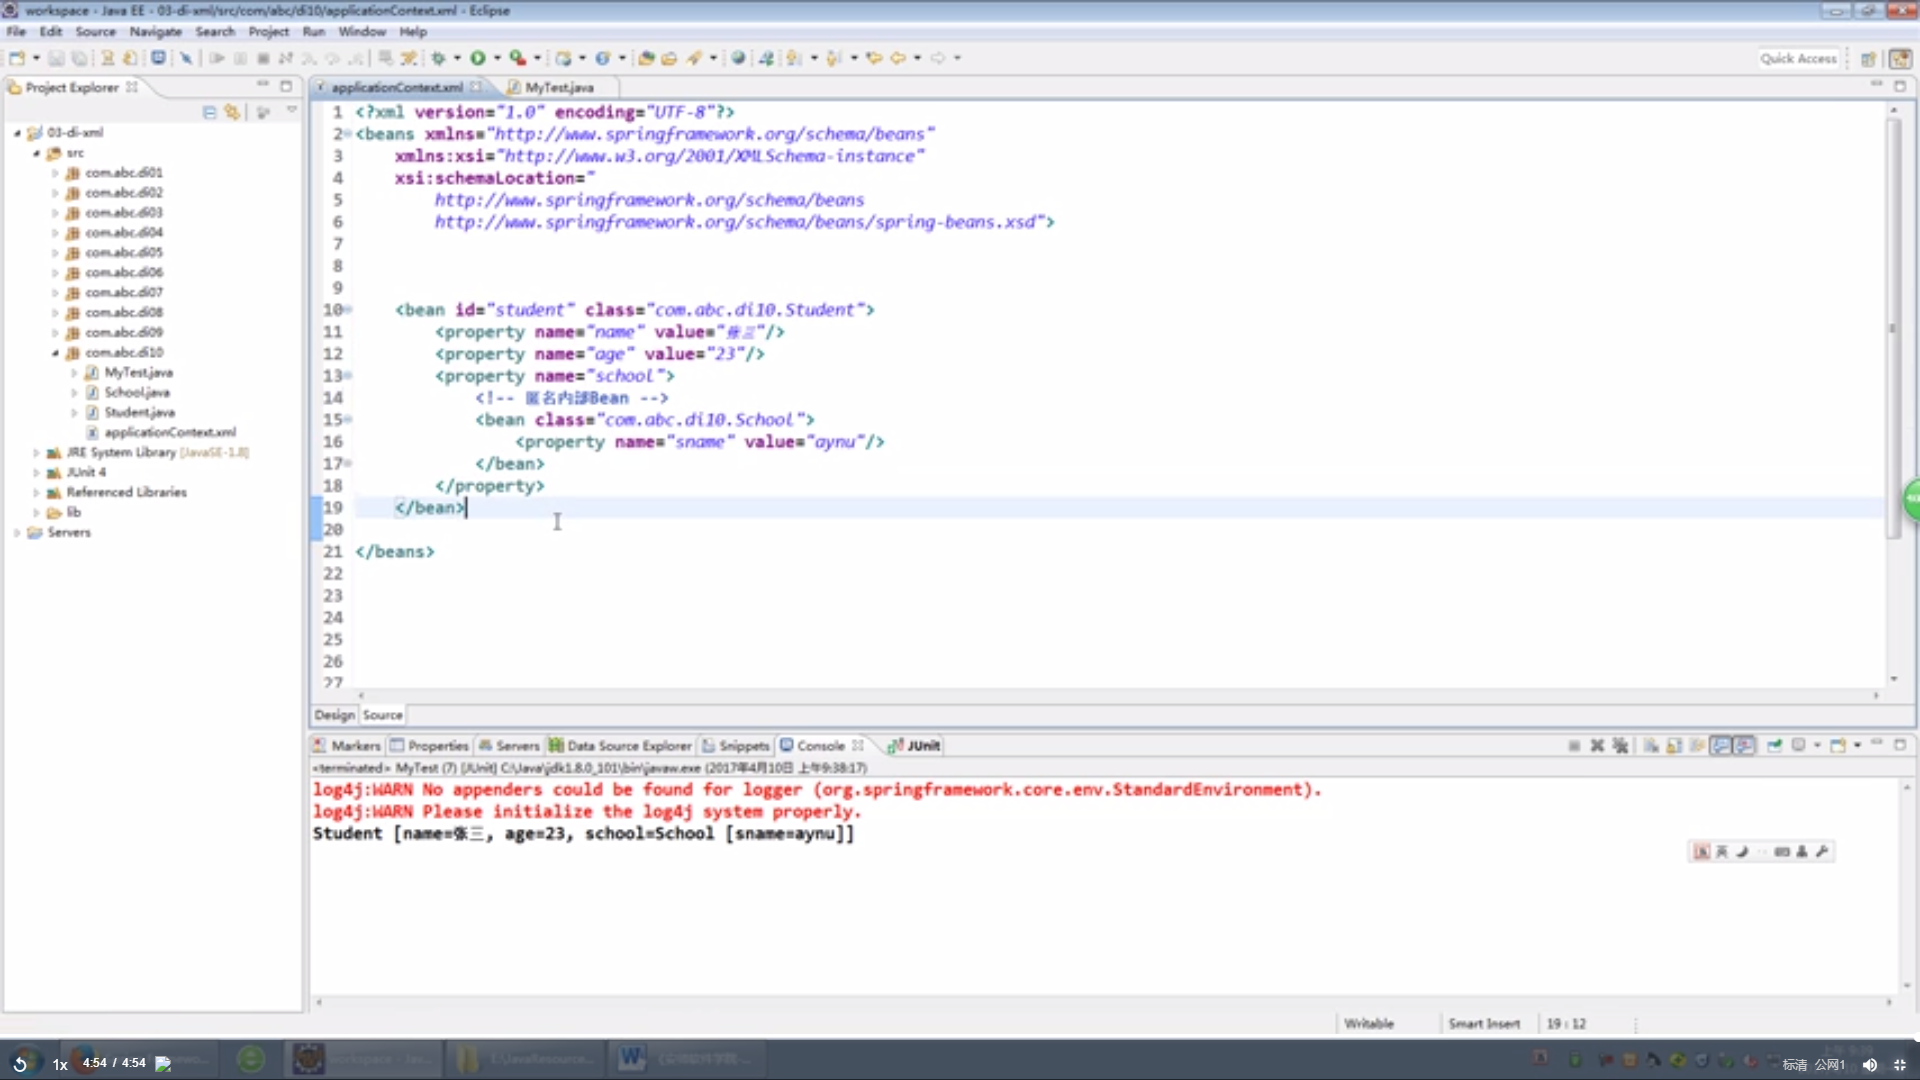Click Link with Editor in Project Explorer

(x=232, y=112)
